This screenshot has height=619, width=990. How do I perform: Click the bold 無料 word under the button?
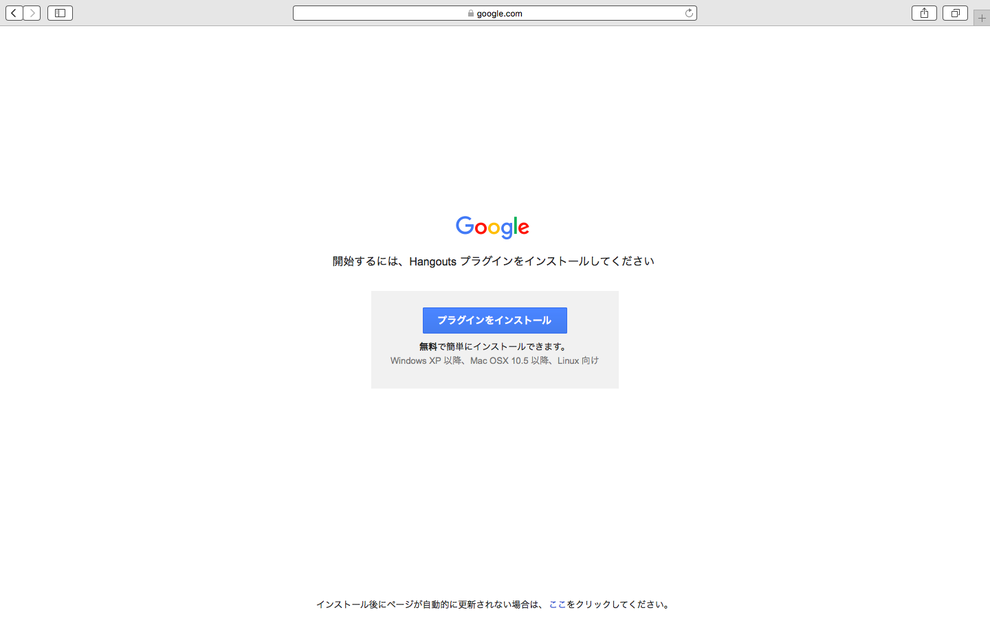click(x=428, y=346)
